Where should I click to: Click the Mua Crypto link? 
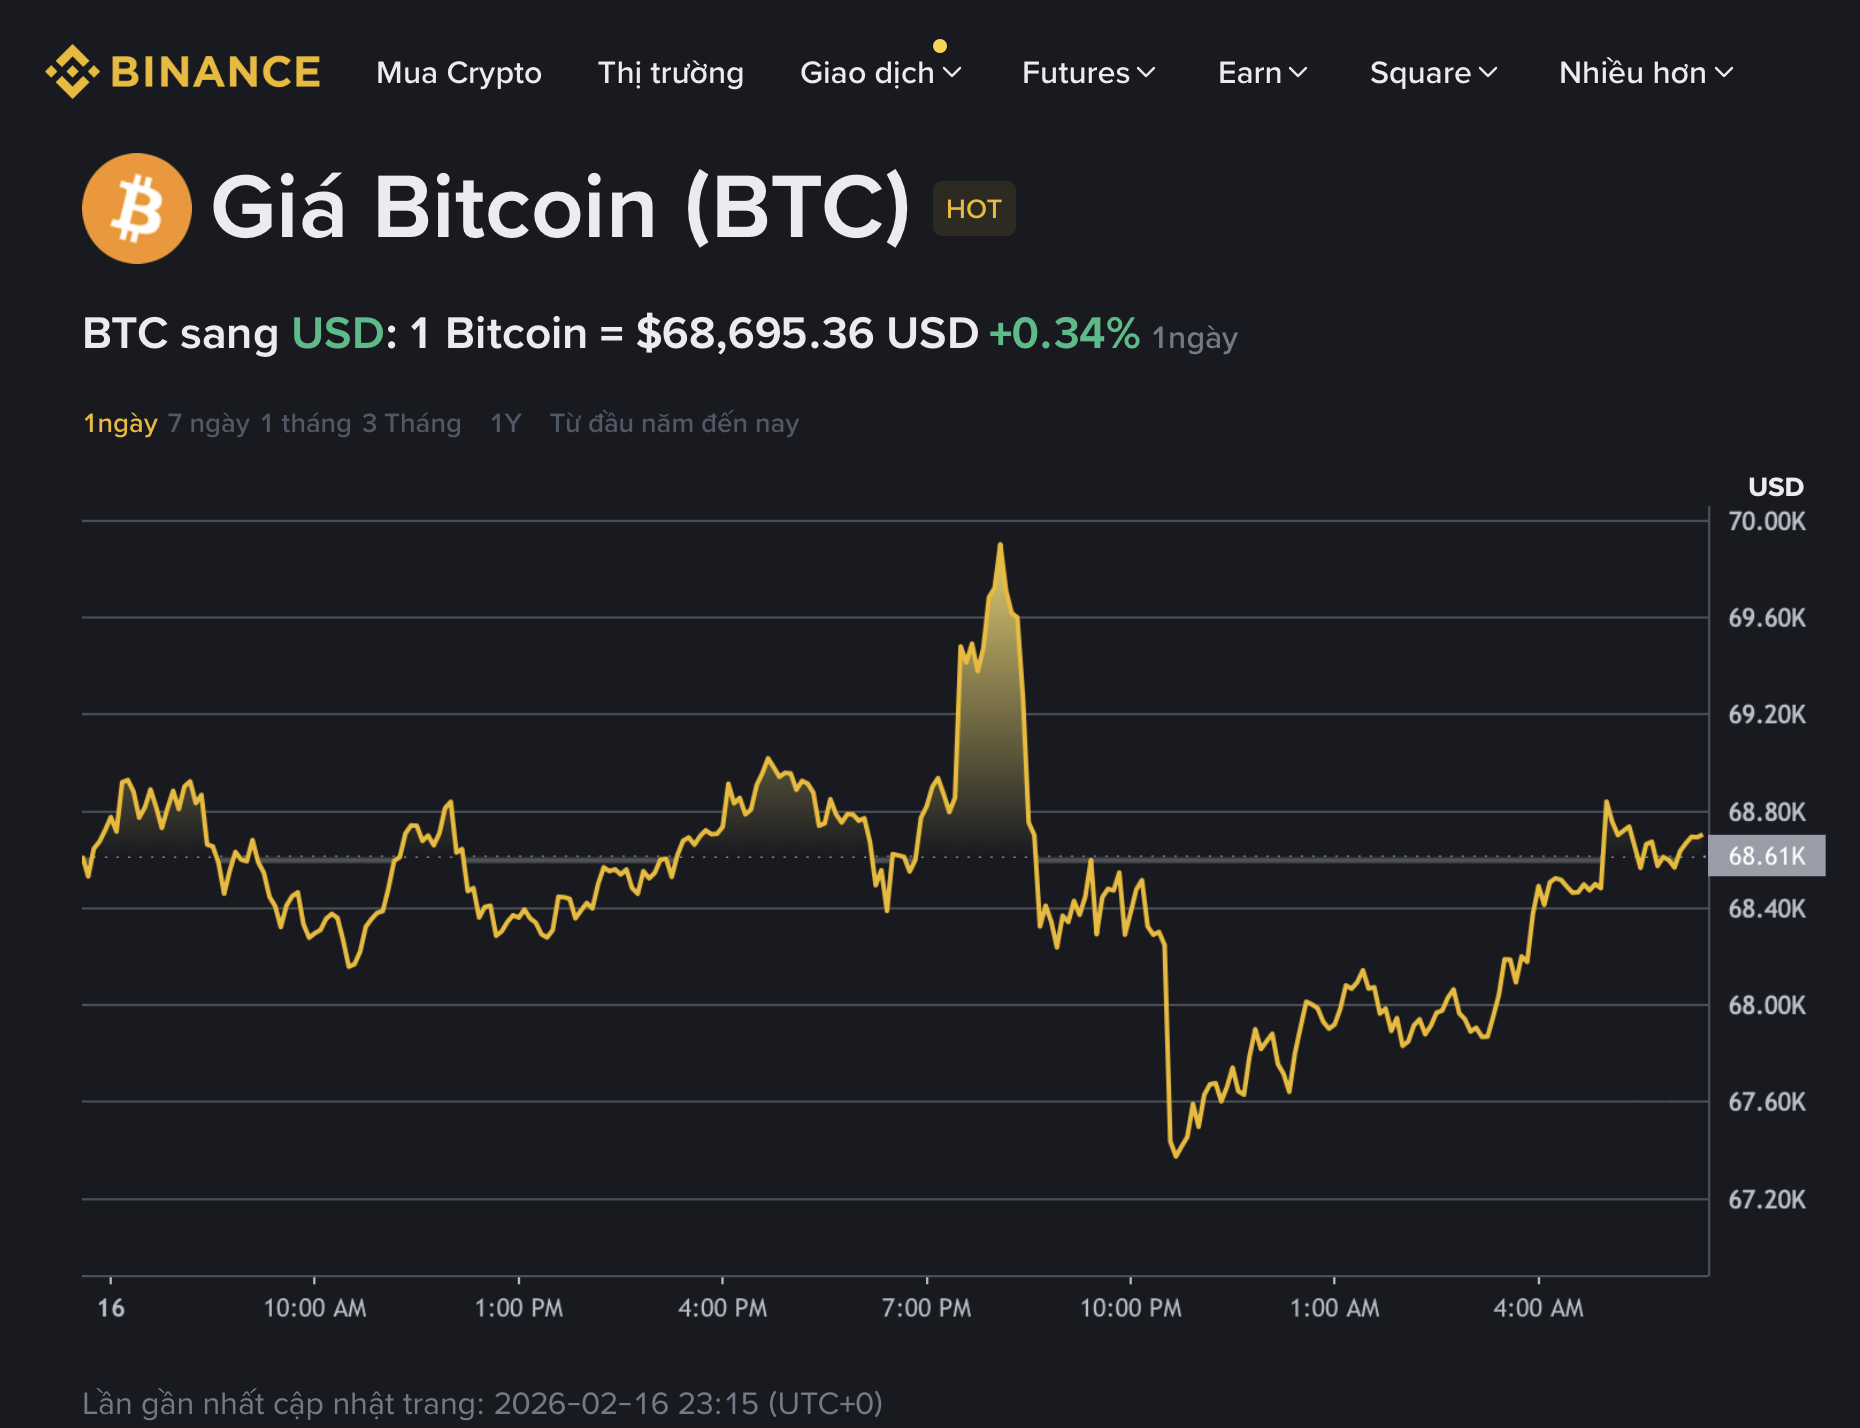pyautogui.click(x=458, y=73)
